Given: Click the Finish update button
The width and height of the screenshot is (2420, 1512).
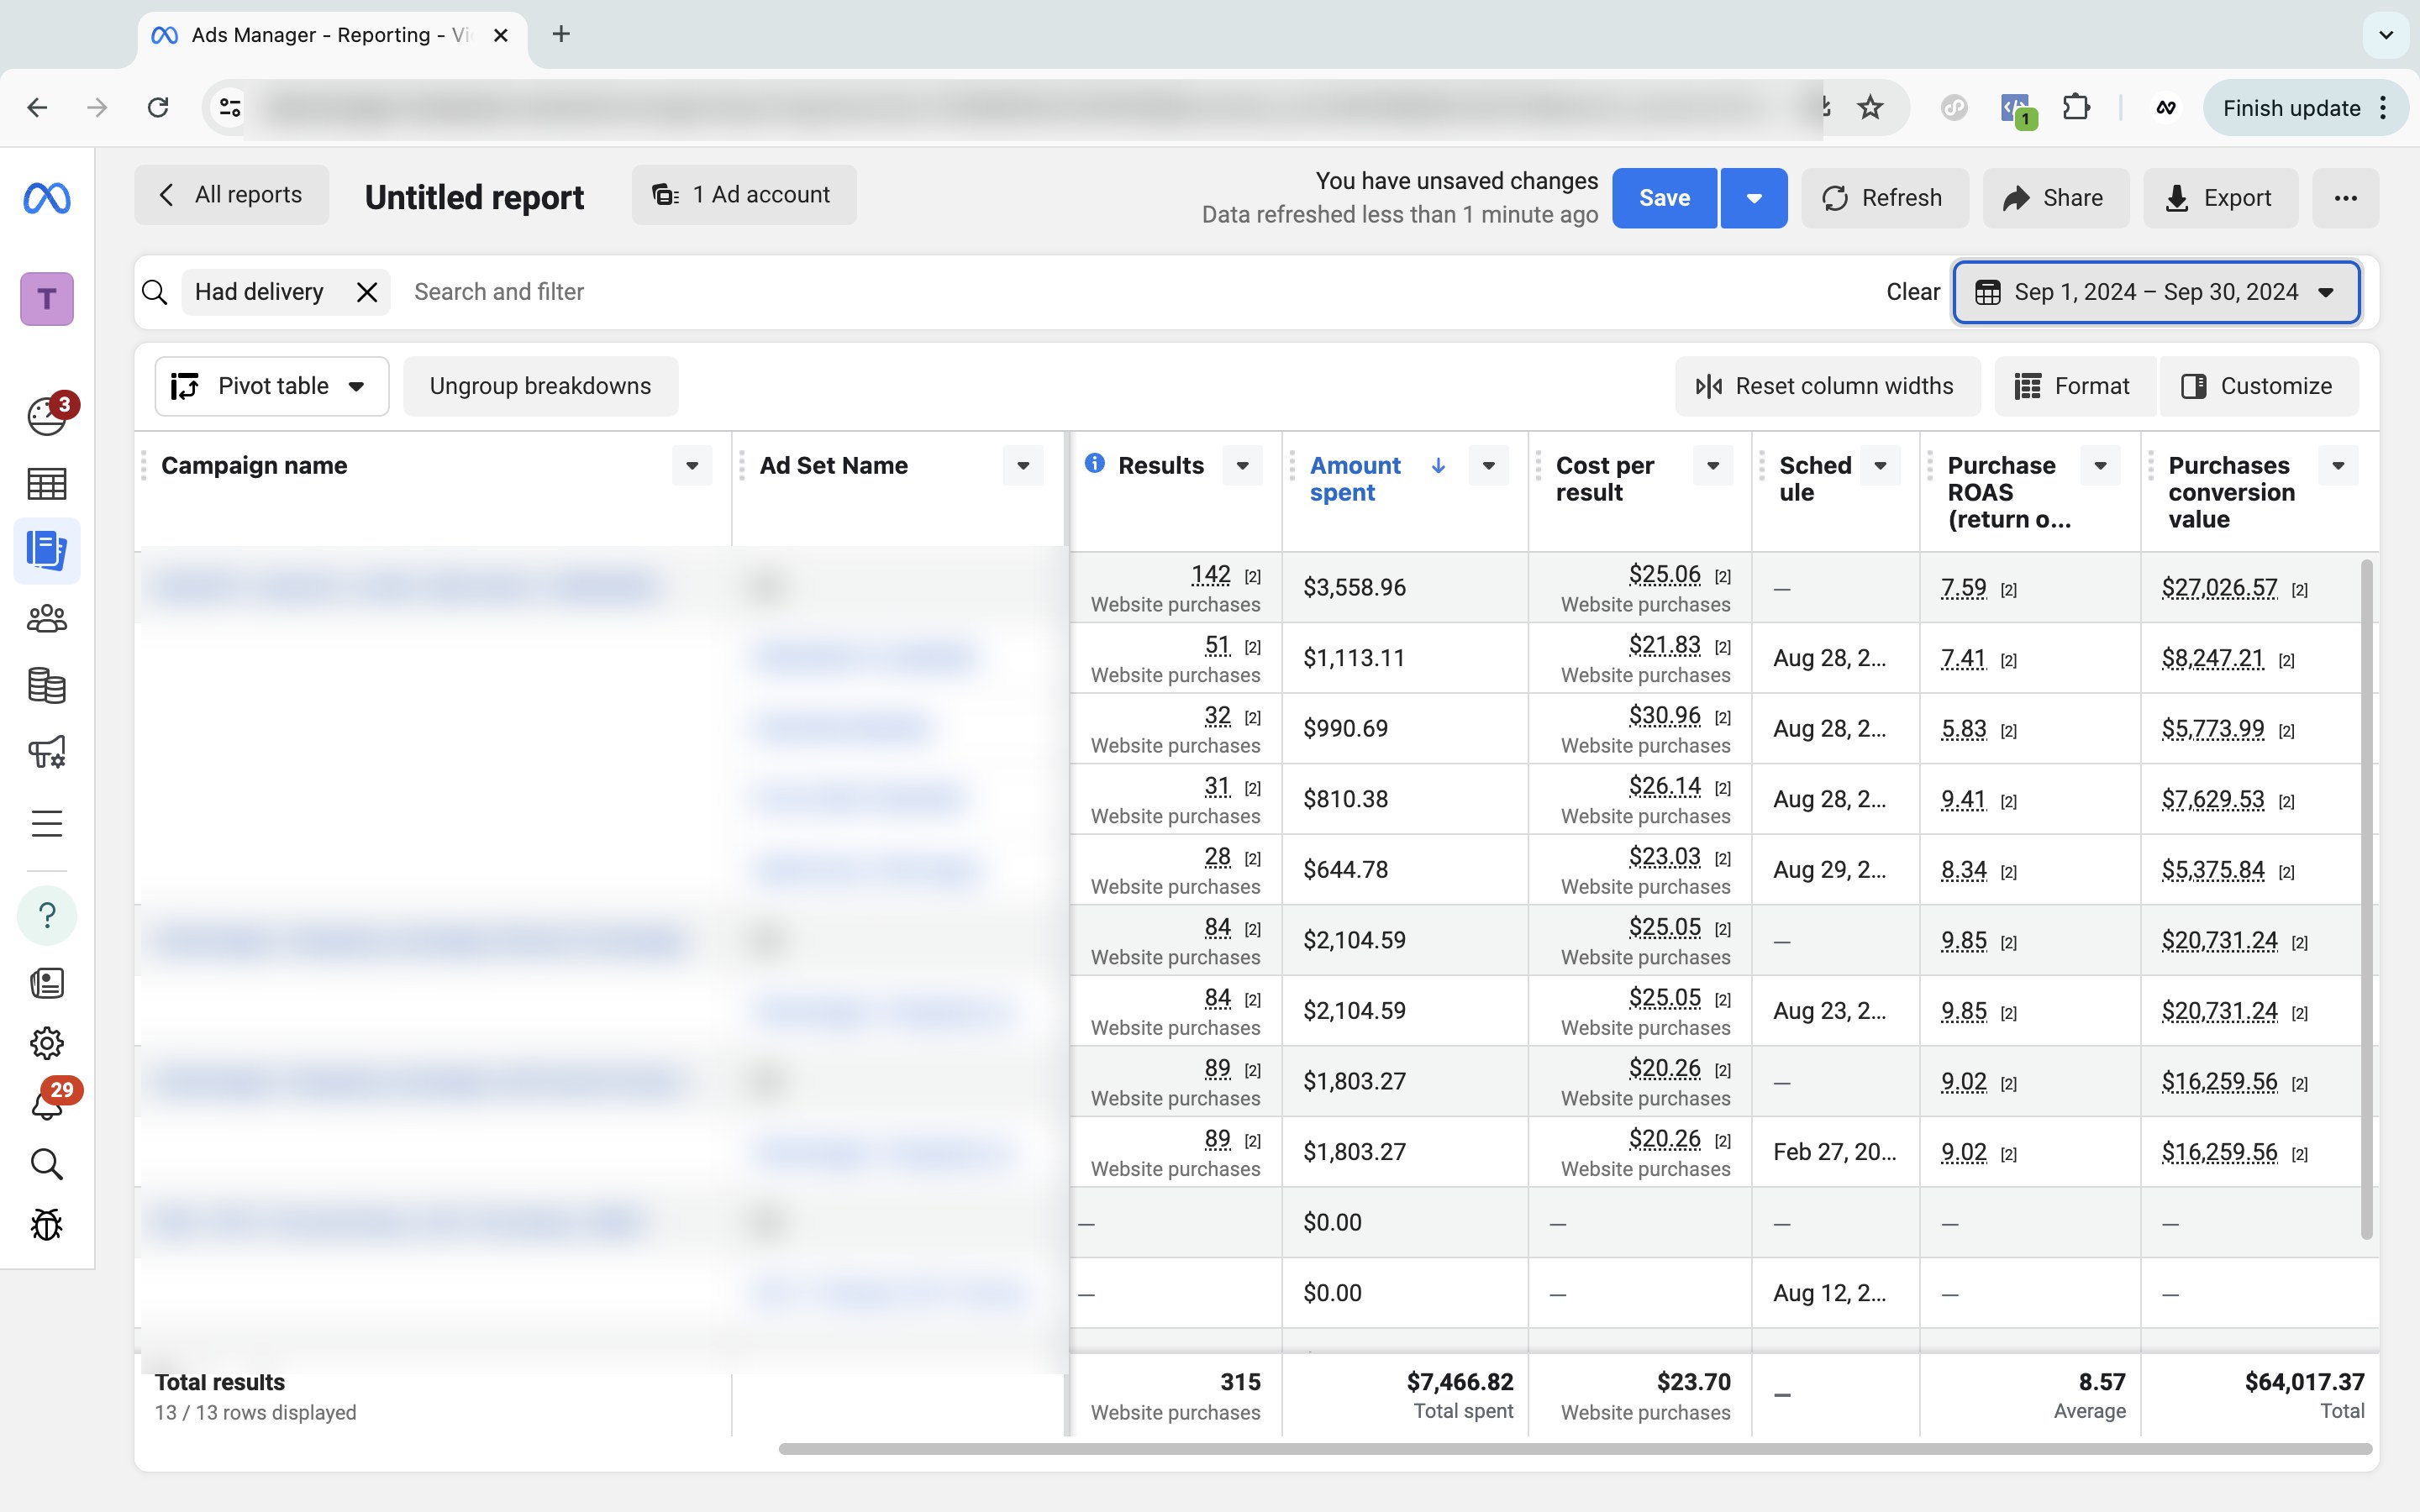Looking at the screenshot, I should point(2304,108).
